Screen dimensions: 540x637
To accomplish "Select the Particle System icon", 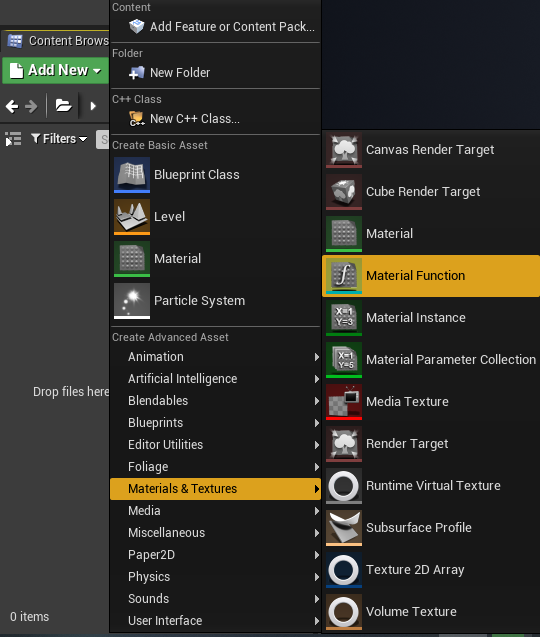I will [132, 301].
